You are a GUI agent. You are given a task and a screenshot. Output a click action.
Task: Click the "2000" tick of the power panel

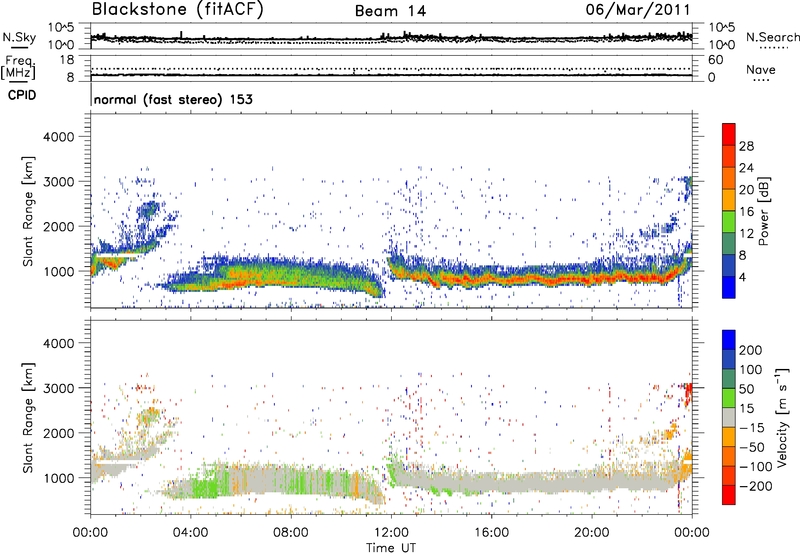(59, 226)
